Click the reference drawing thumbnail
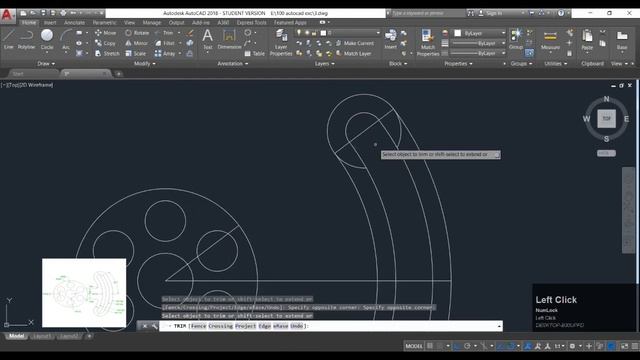The width and height of the screenshot is (640, 360). (x=84, y=292)
